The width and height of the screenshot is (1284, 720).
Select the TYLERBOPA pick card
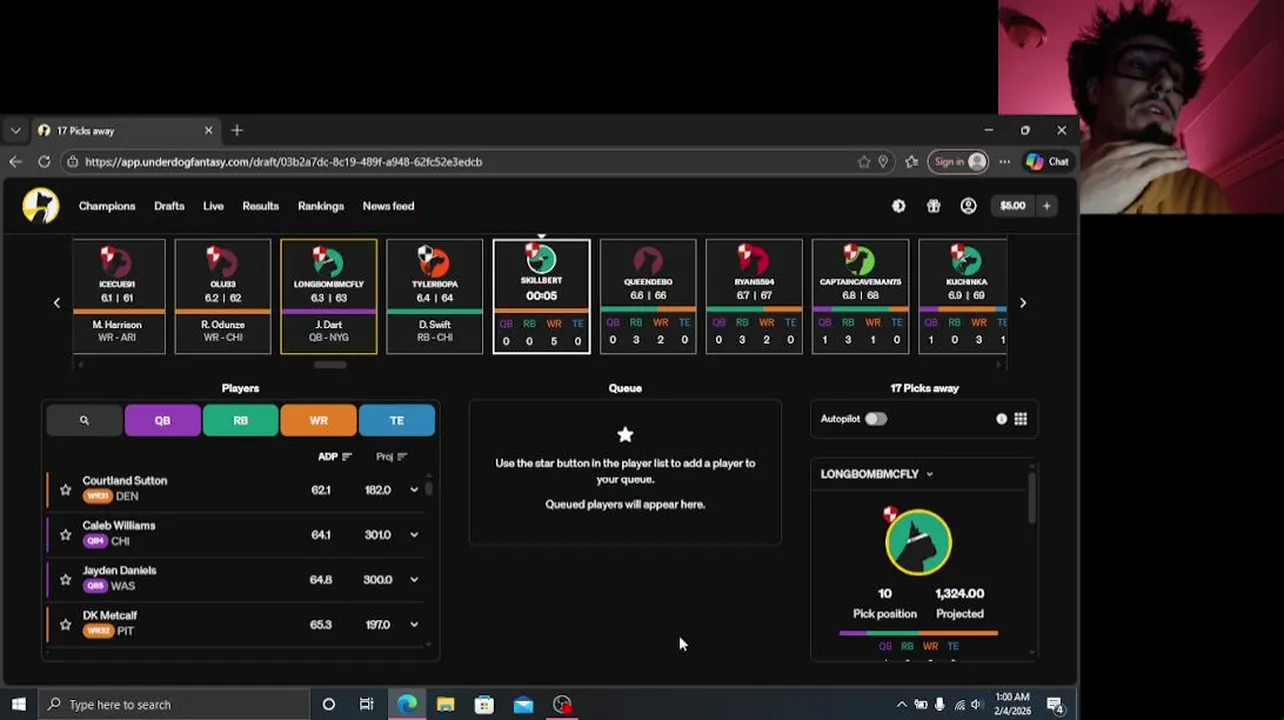434,297
